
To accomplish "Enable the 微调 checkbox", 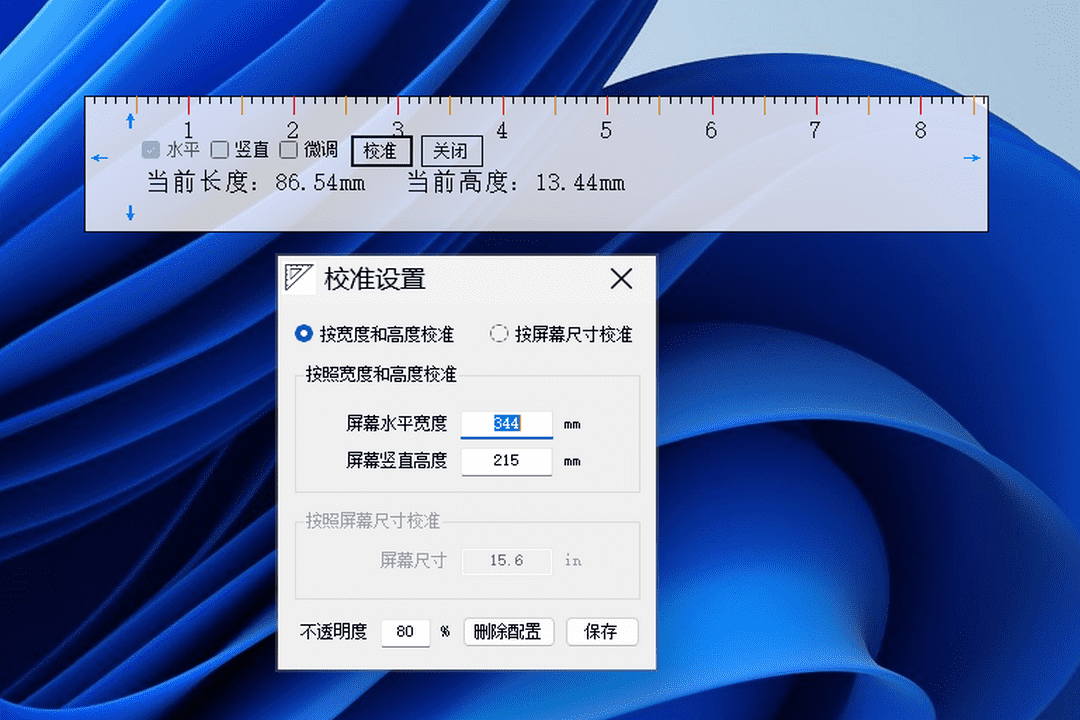I will (x=289, y=150).
